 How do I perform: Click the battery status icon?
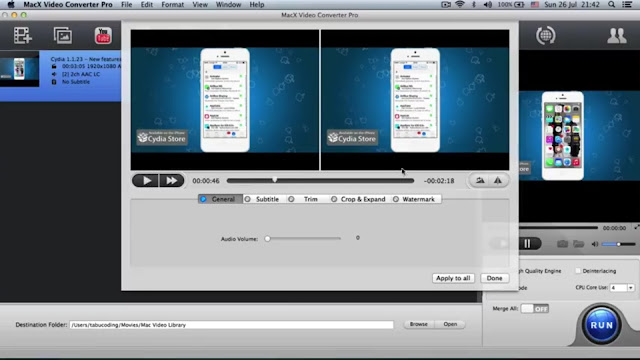[x=519, y=4]
